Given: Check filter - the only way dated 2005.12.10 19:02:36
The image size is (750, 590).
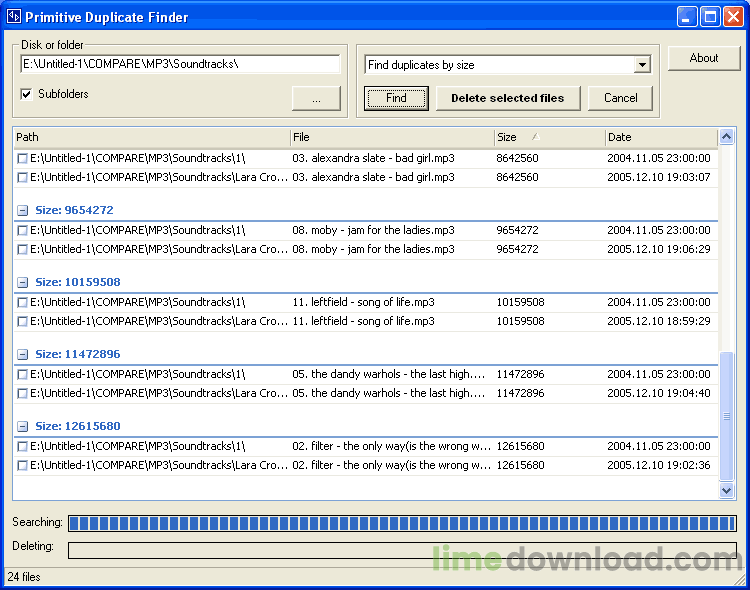Looking at the screenshot, I should 23,466.
